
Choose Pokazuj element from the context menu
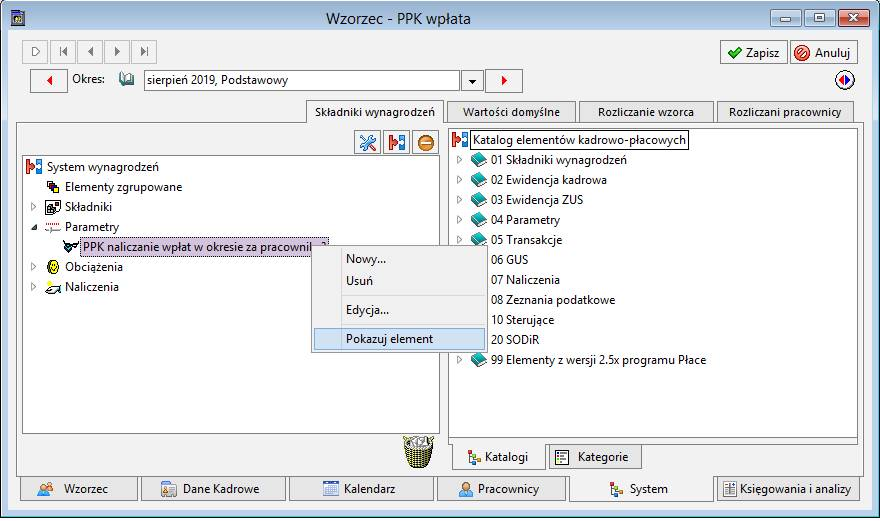point(389,339)
